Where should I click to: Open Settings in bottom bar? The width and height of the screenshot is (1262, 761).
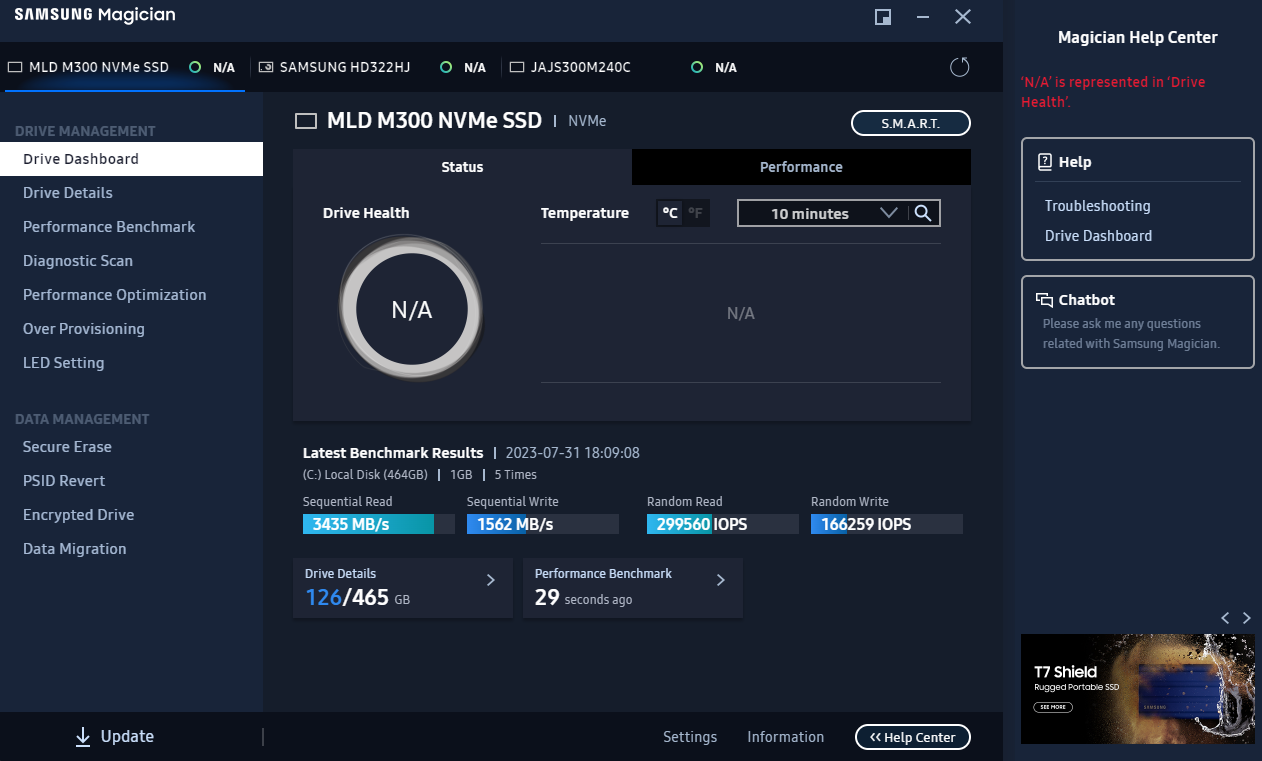[690, 737]
